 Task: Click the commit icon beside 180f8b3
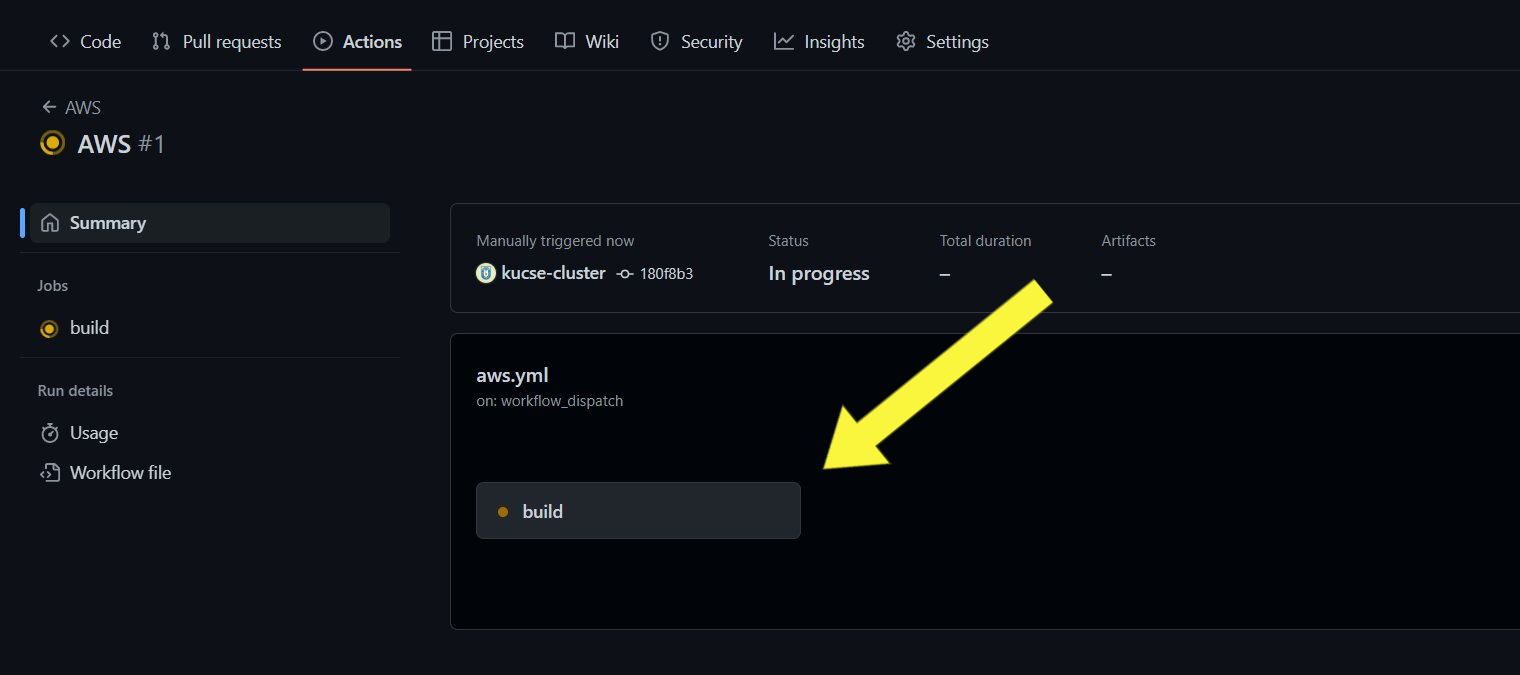coord(625,273)
